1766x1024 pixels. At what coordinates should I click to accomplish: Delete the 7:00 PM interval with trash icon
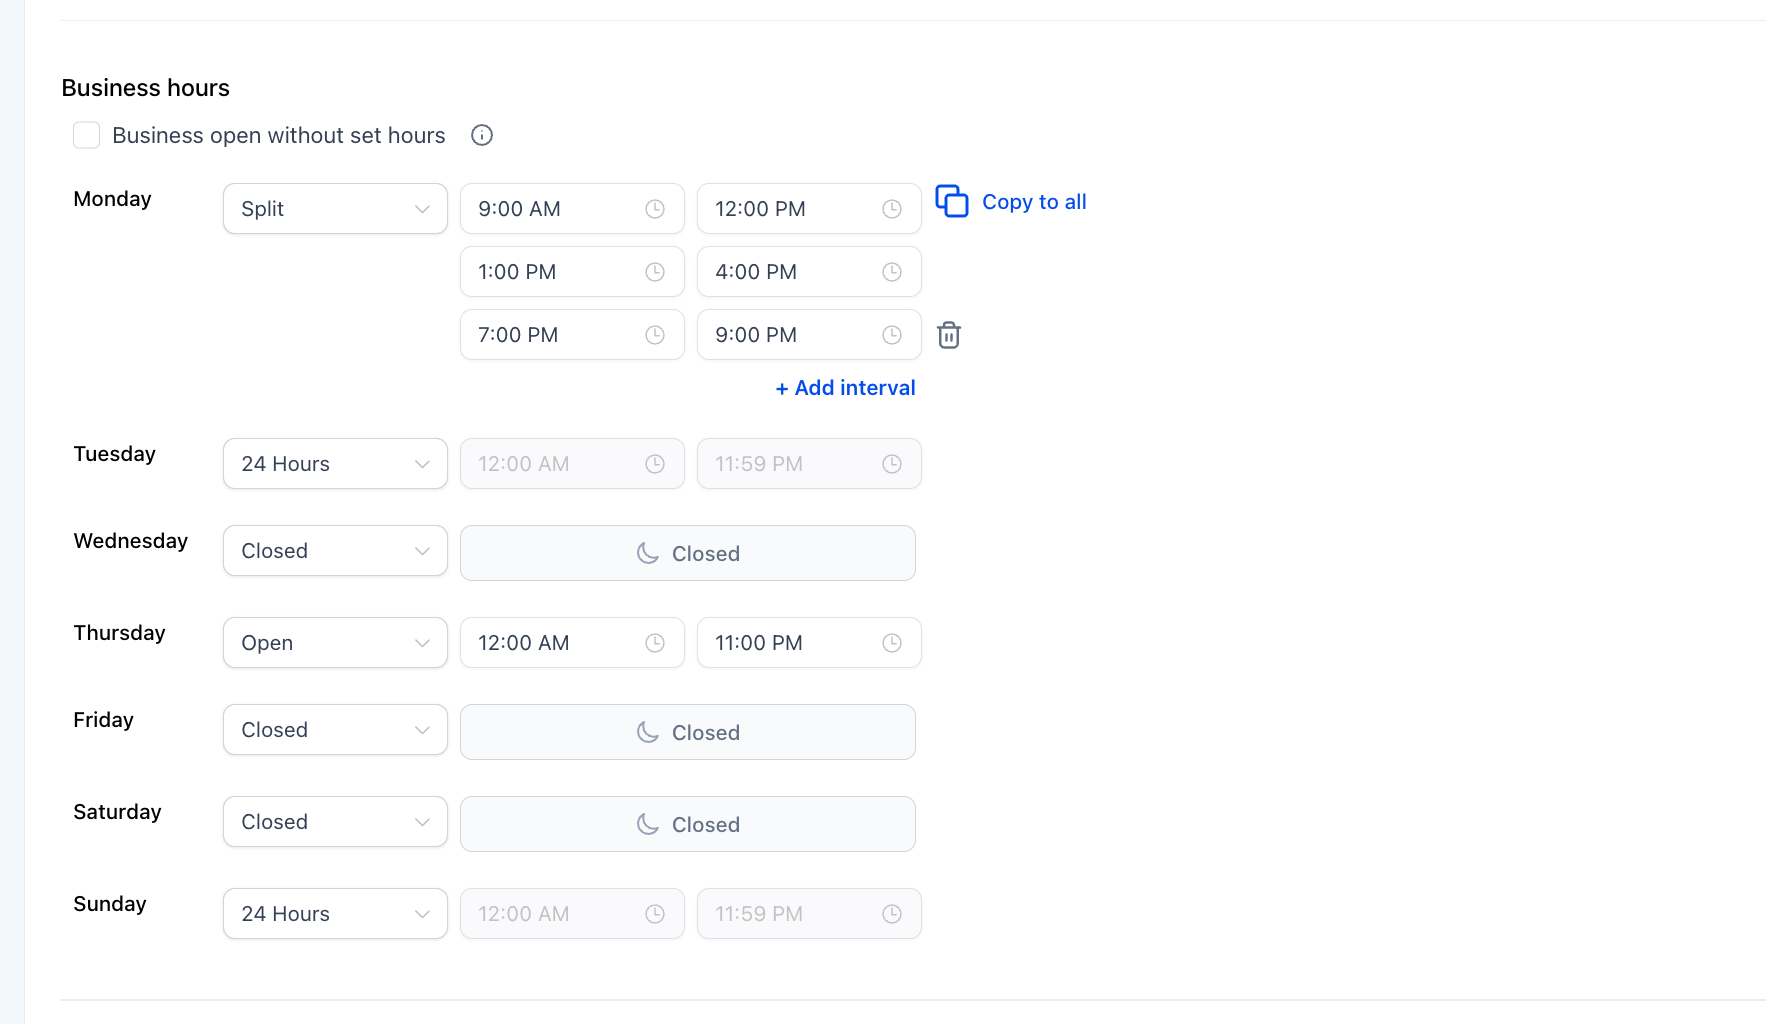(x=948, y=335)
